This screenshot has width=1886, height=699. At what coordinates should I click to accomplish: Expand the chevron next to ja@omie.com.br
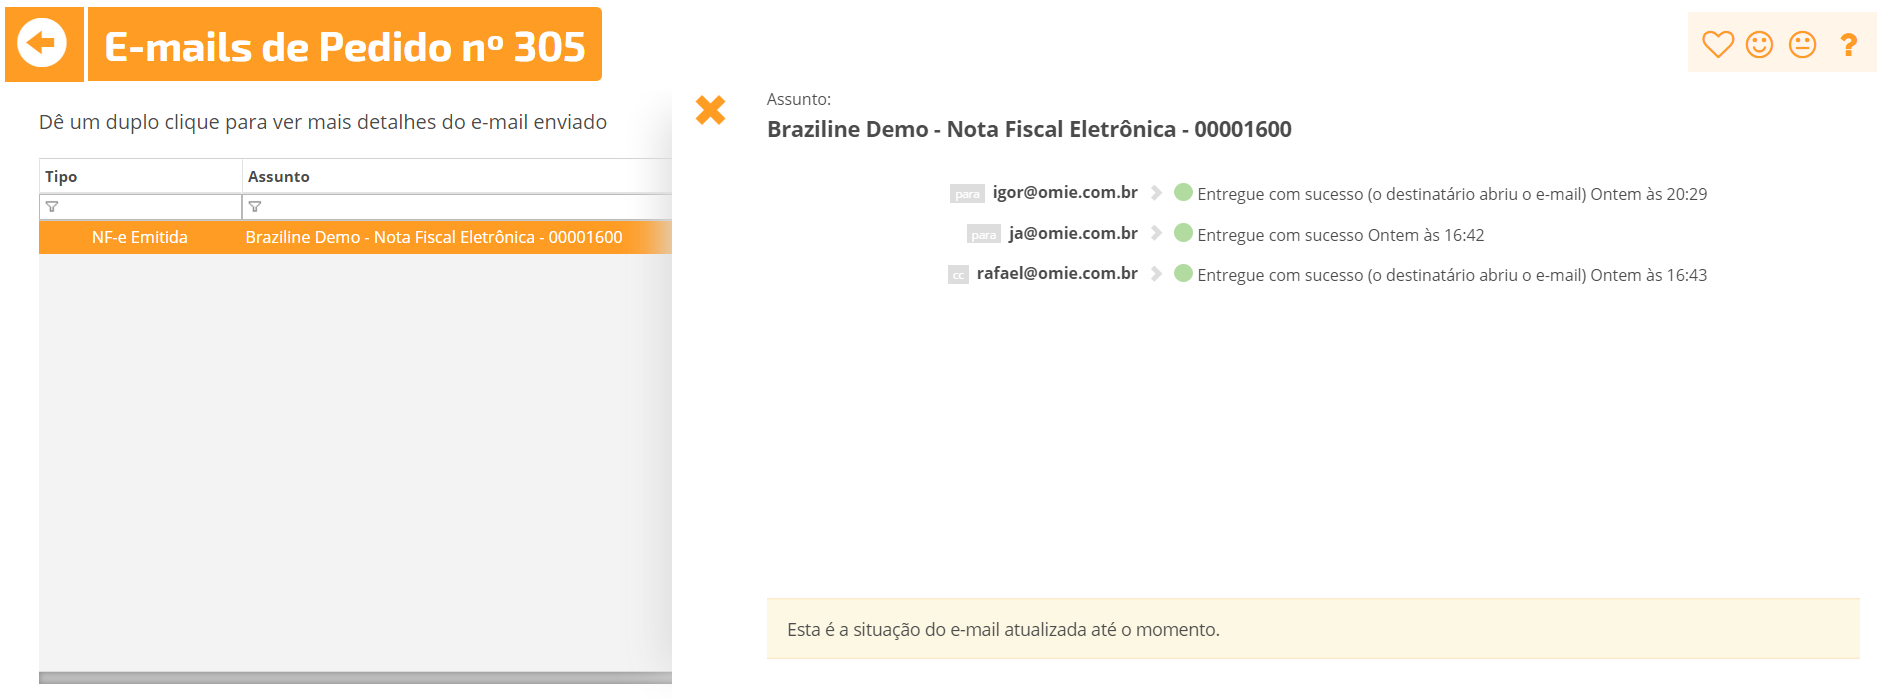(x=1156, y=233)
